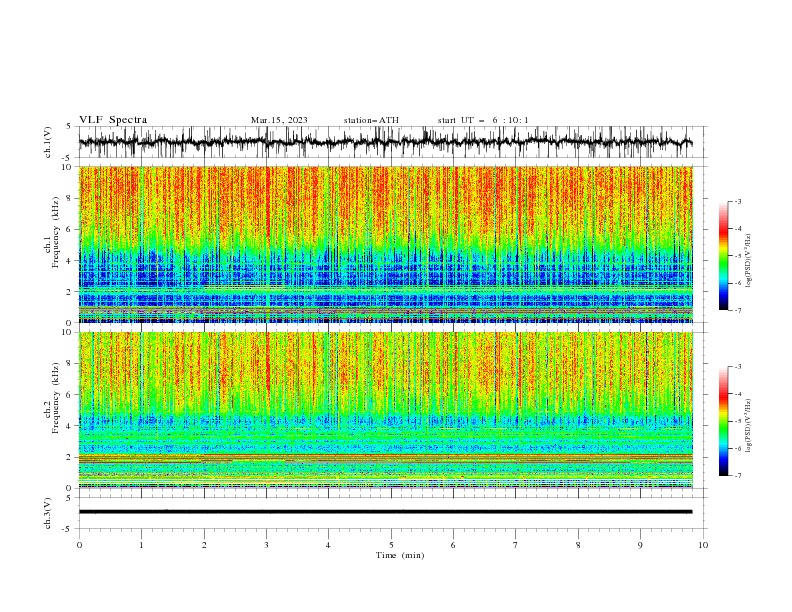Click the ch.1 spectrogram color bar
The width and height of the screenshot is (792, 612).
[x=723, y=256]
